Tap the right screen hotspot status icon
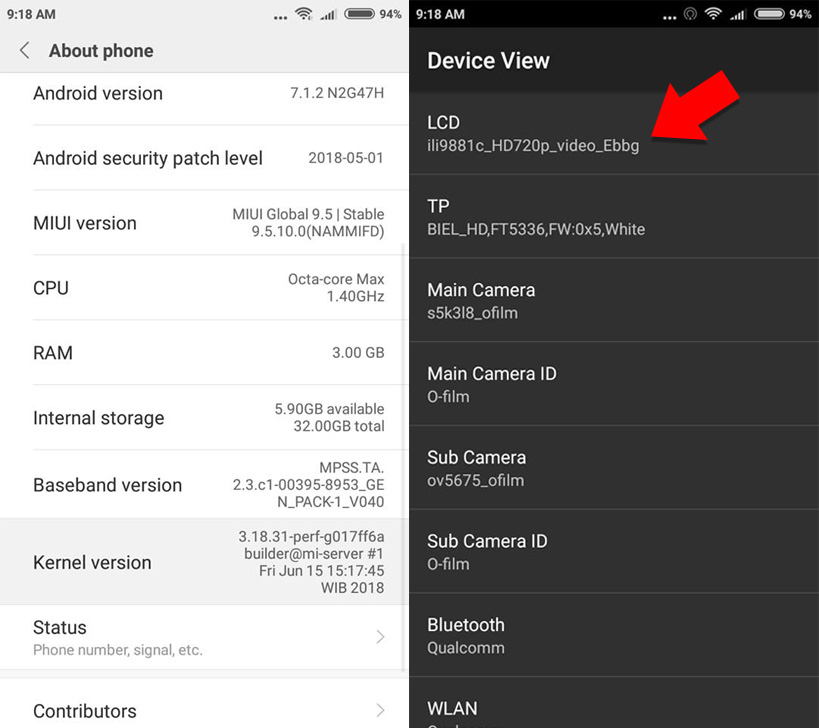819x728 pixels. [x=691, y=14]
